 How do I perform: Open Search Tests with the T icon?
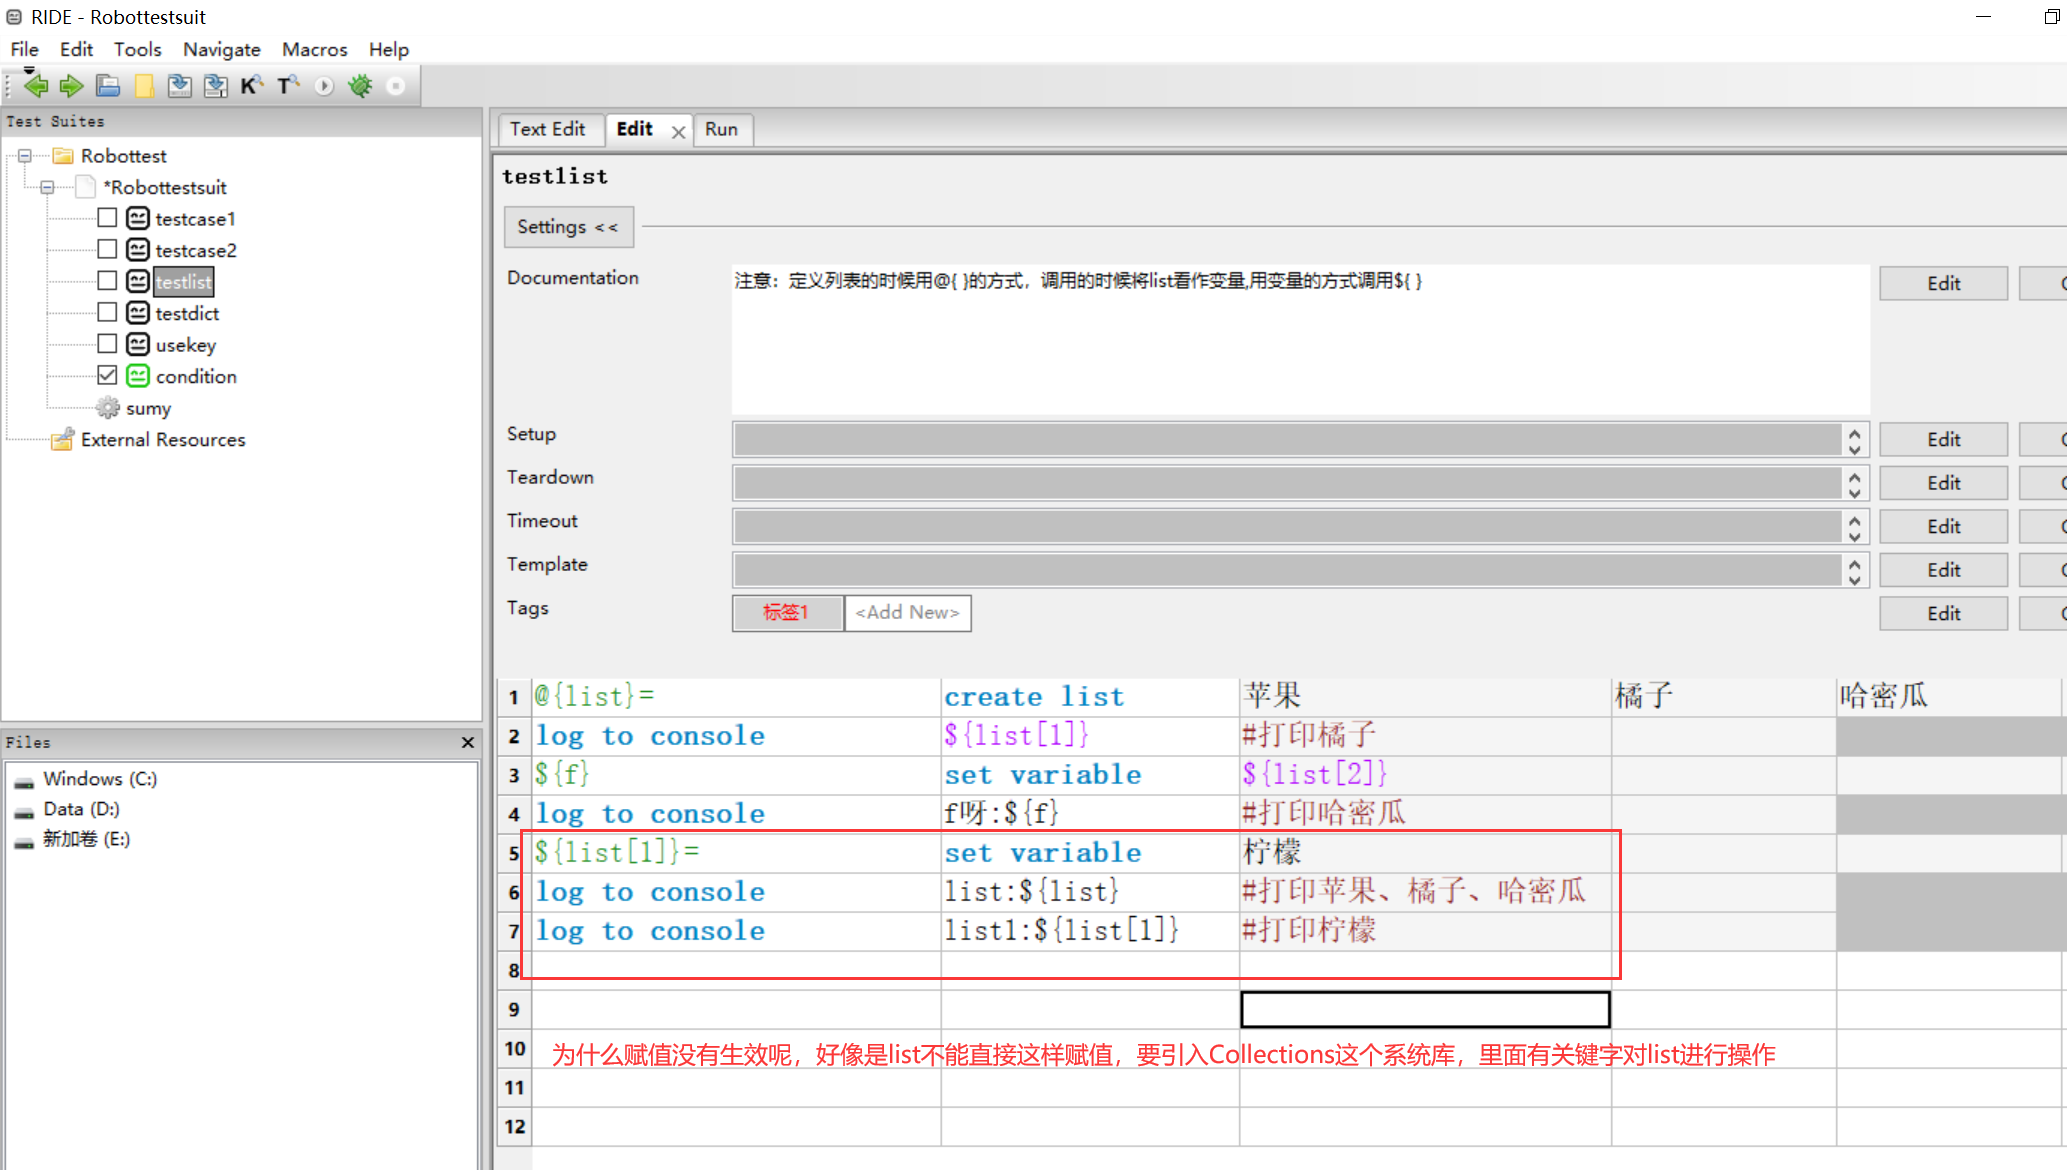coord(288,86)
